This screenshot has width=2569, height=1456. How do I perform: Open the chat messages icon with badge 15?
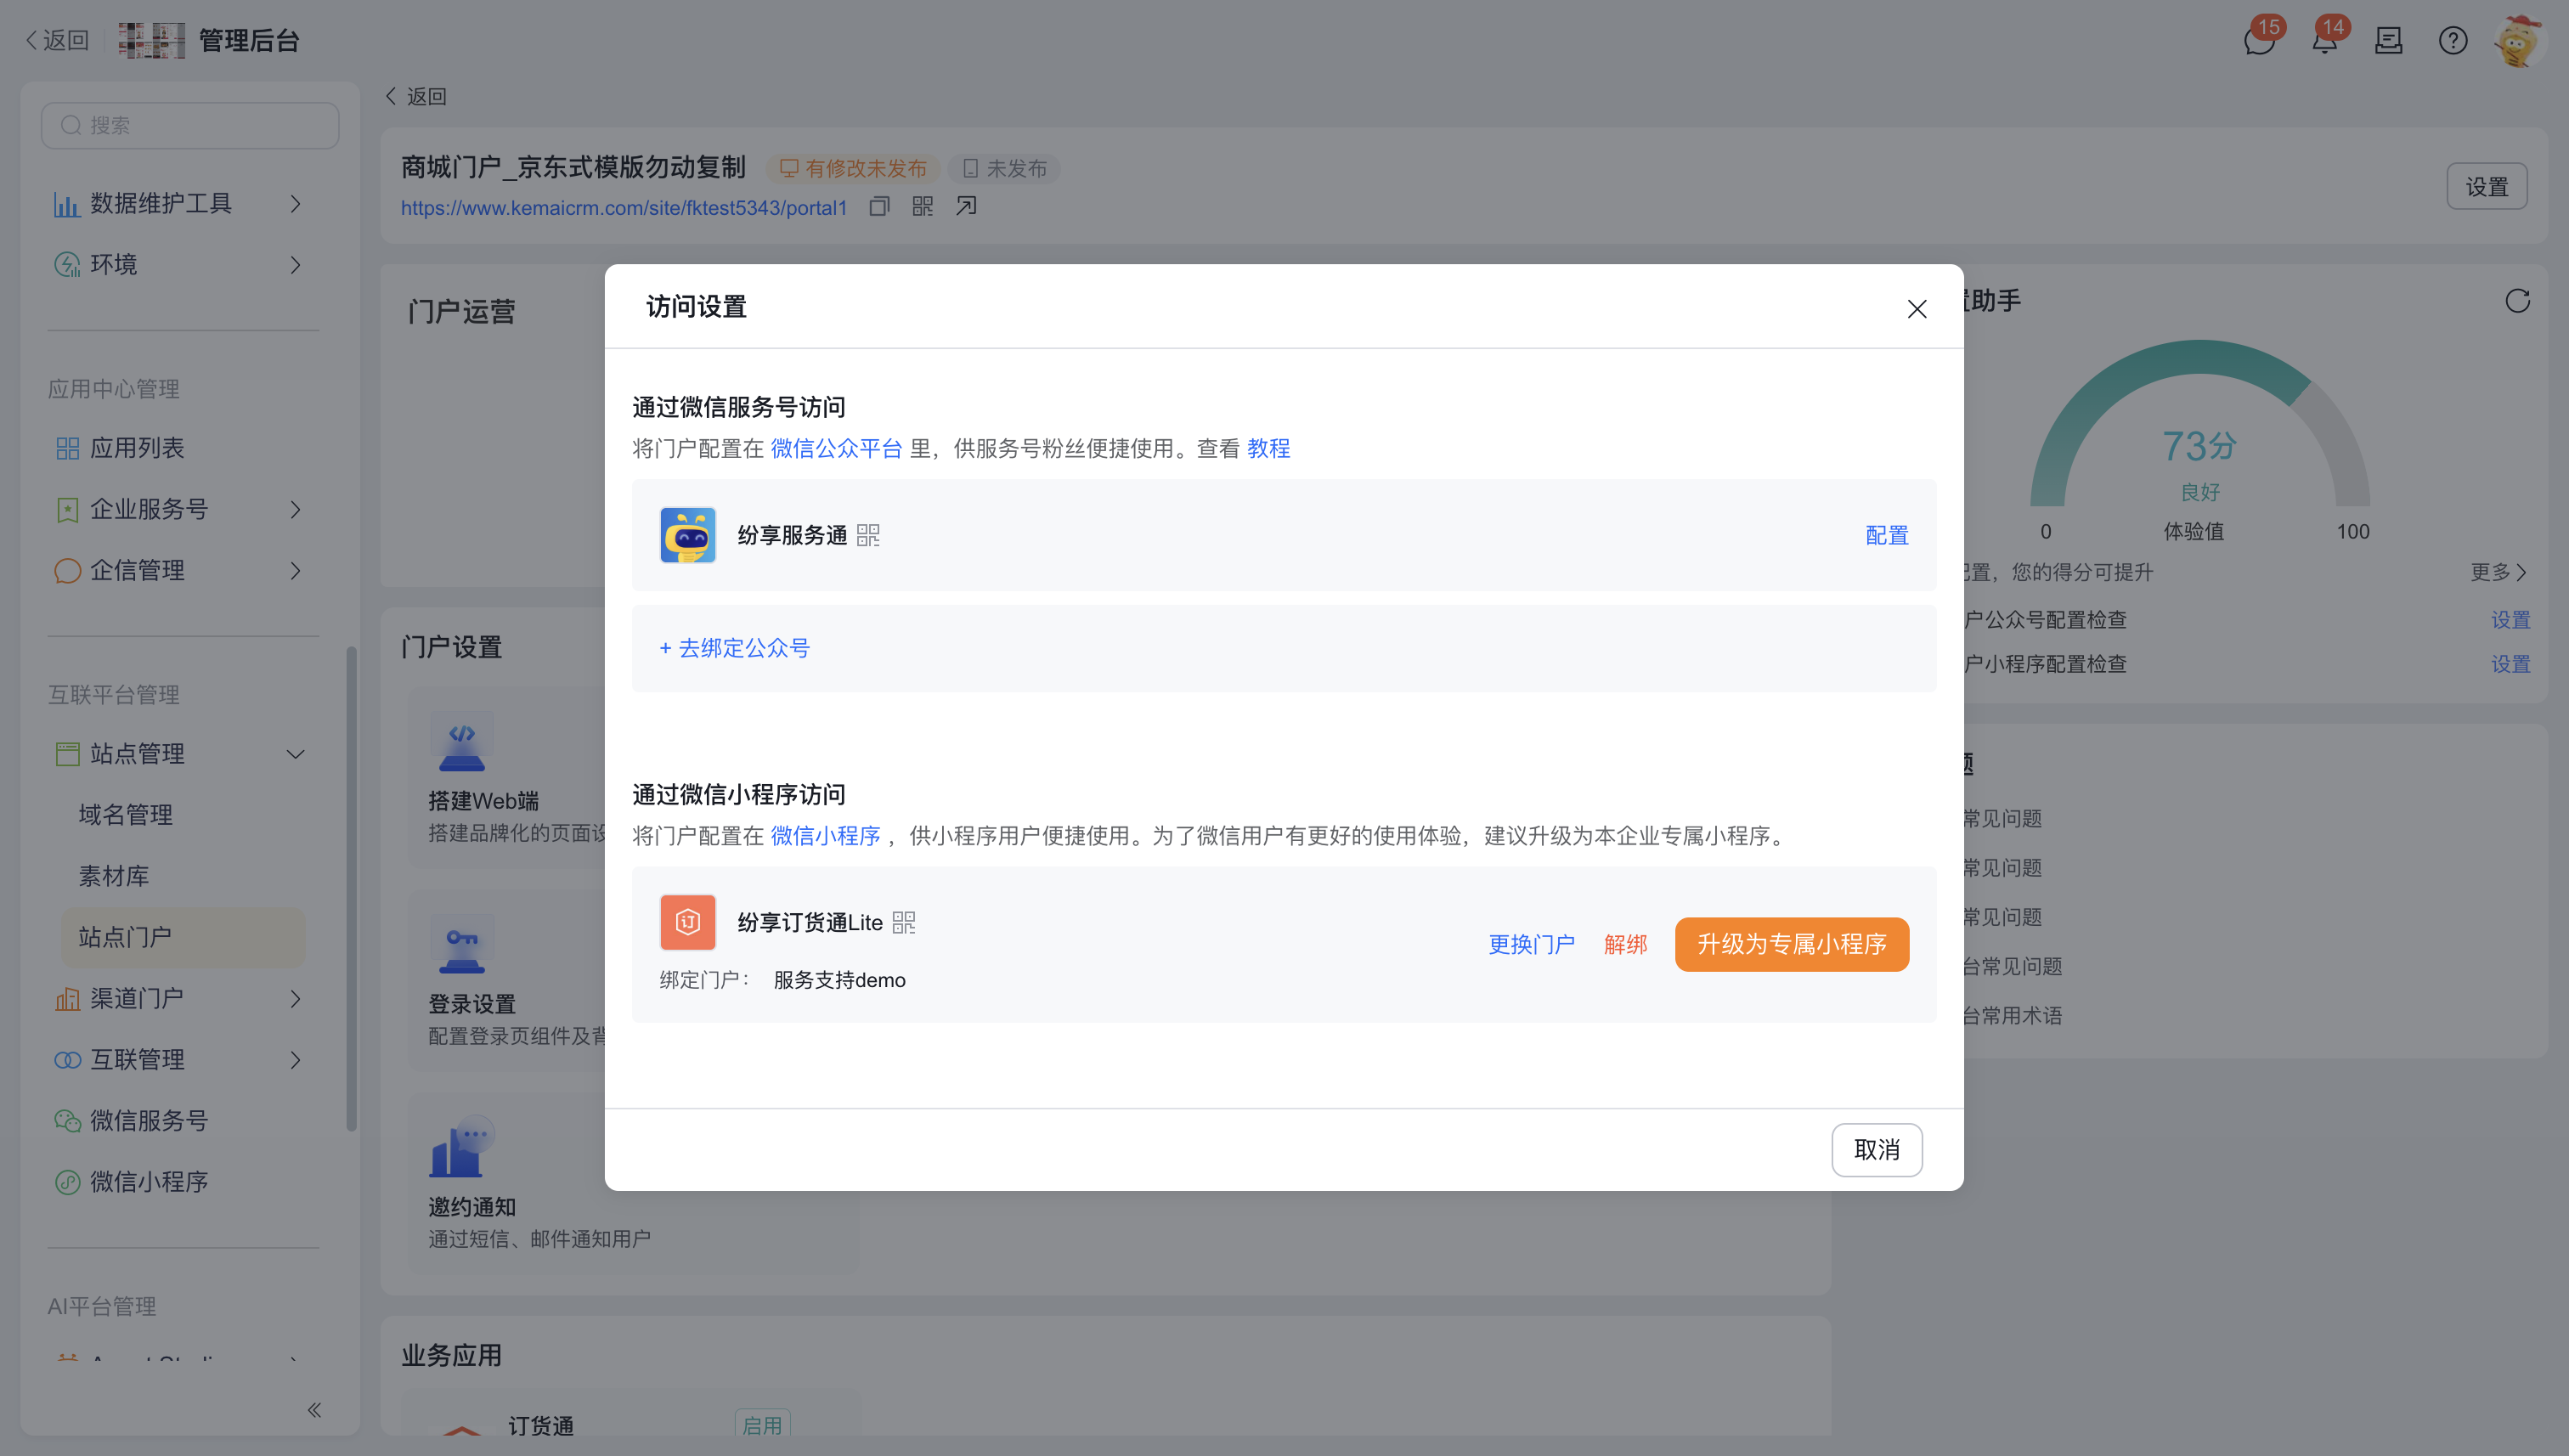click(x=2259, y=40)
